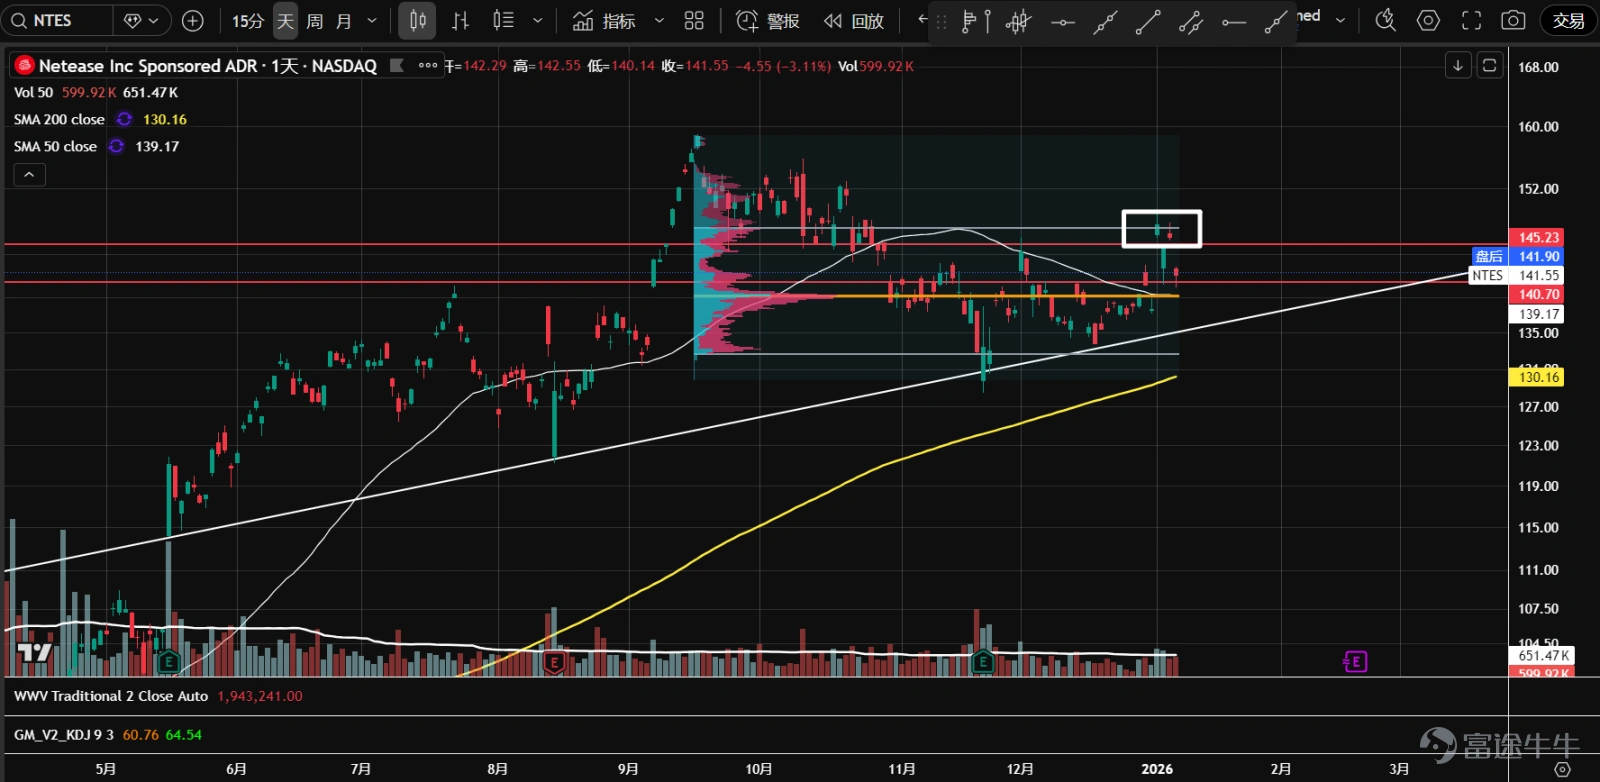
Task: Select the ray line drawing tool
Action: [x=1276, y=21]
